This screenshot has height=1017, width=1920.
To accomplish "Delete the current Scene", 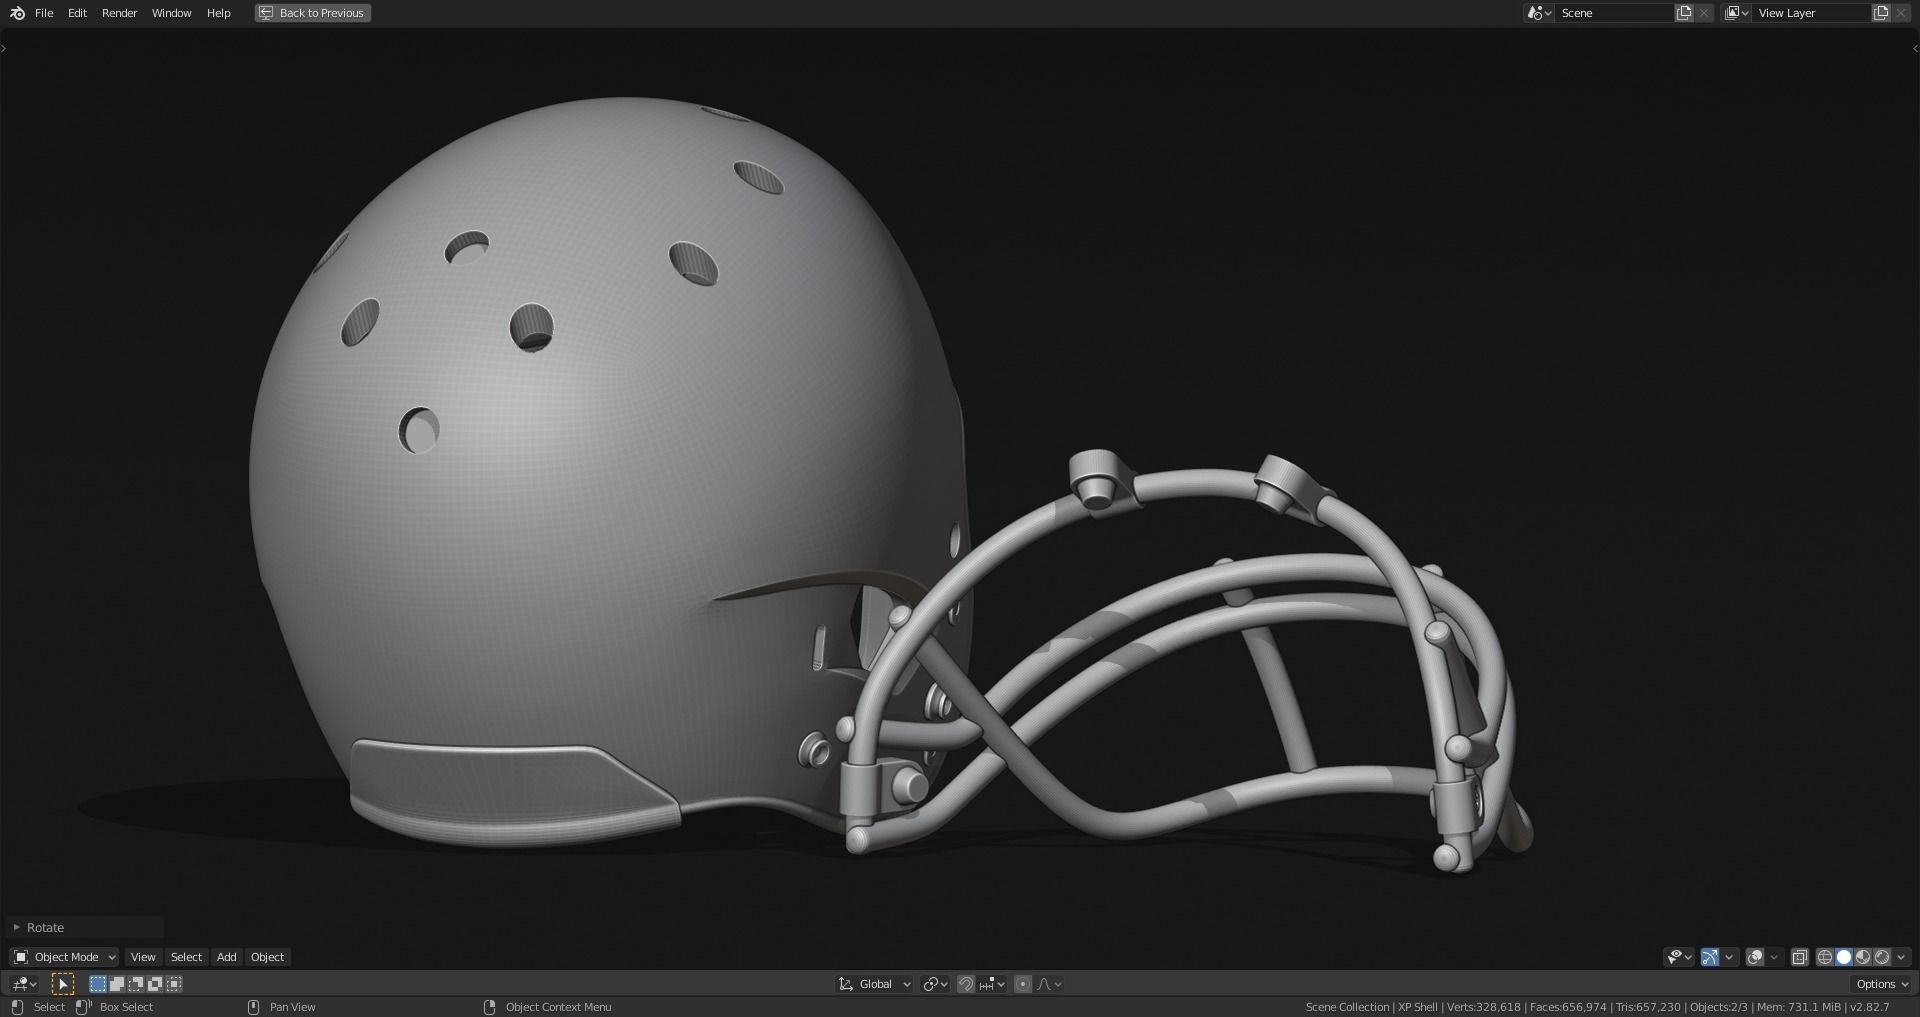I will (1704, 13).
